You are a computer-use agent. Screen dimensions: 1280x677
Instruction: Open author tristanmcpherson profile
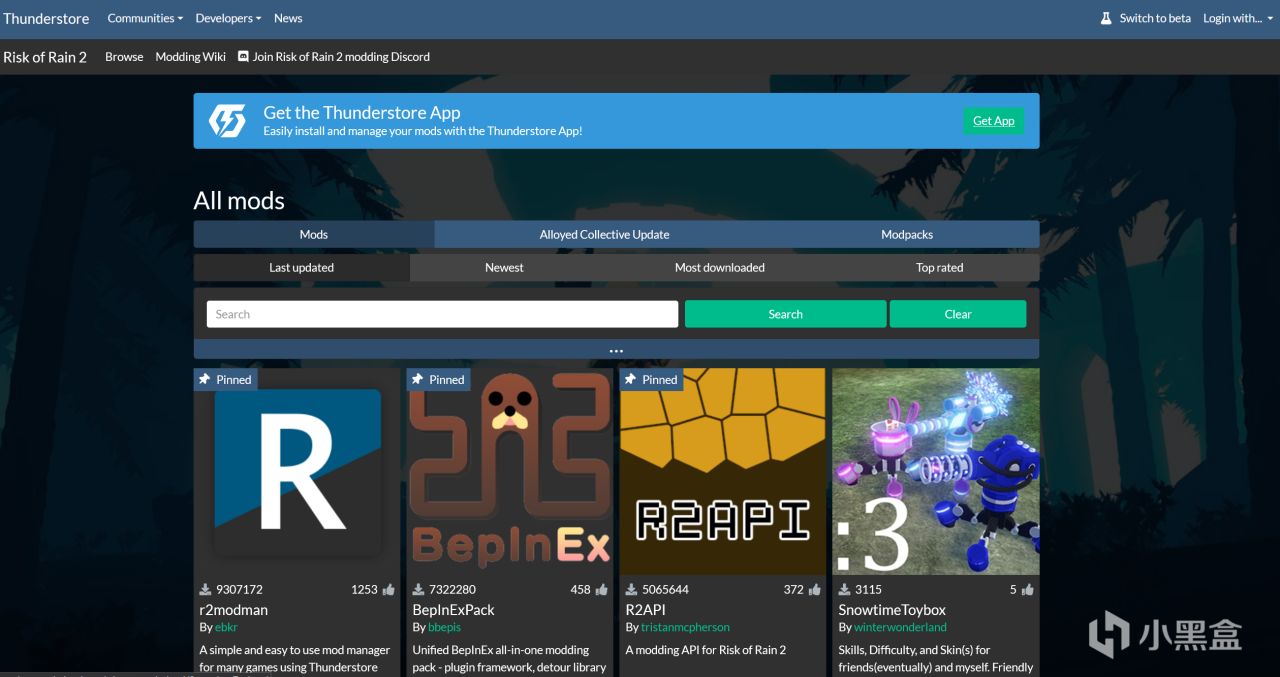[x=685, y=627]
